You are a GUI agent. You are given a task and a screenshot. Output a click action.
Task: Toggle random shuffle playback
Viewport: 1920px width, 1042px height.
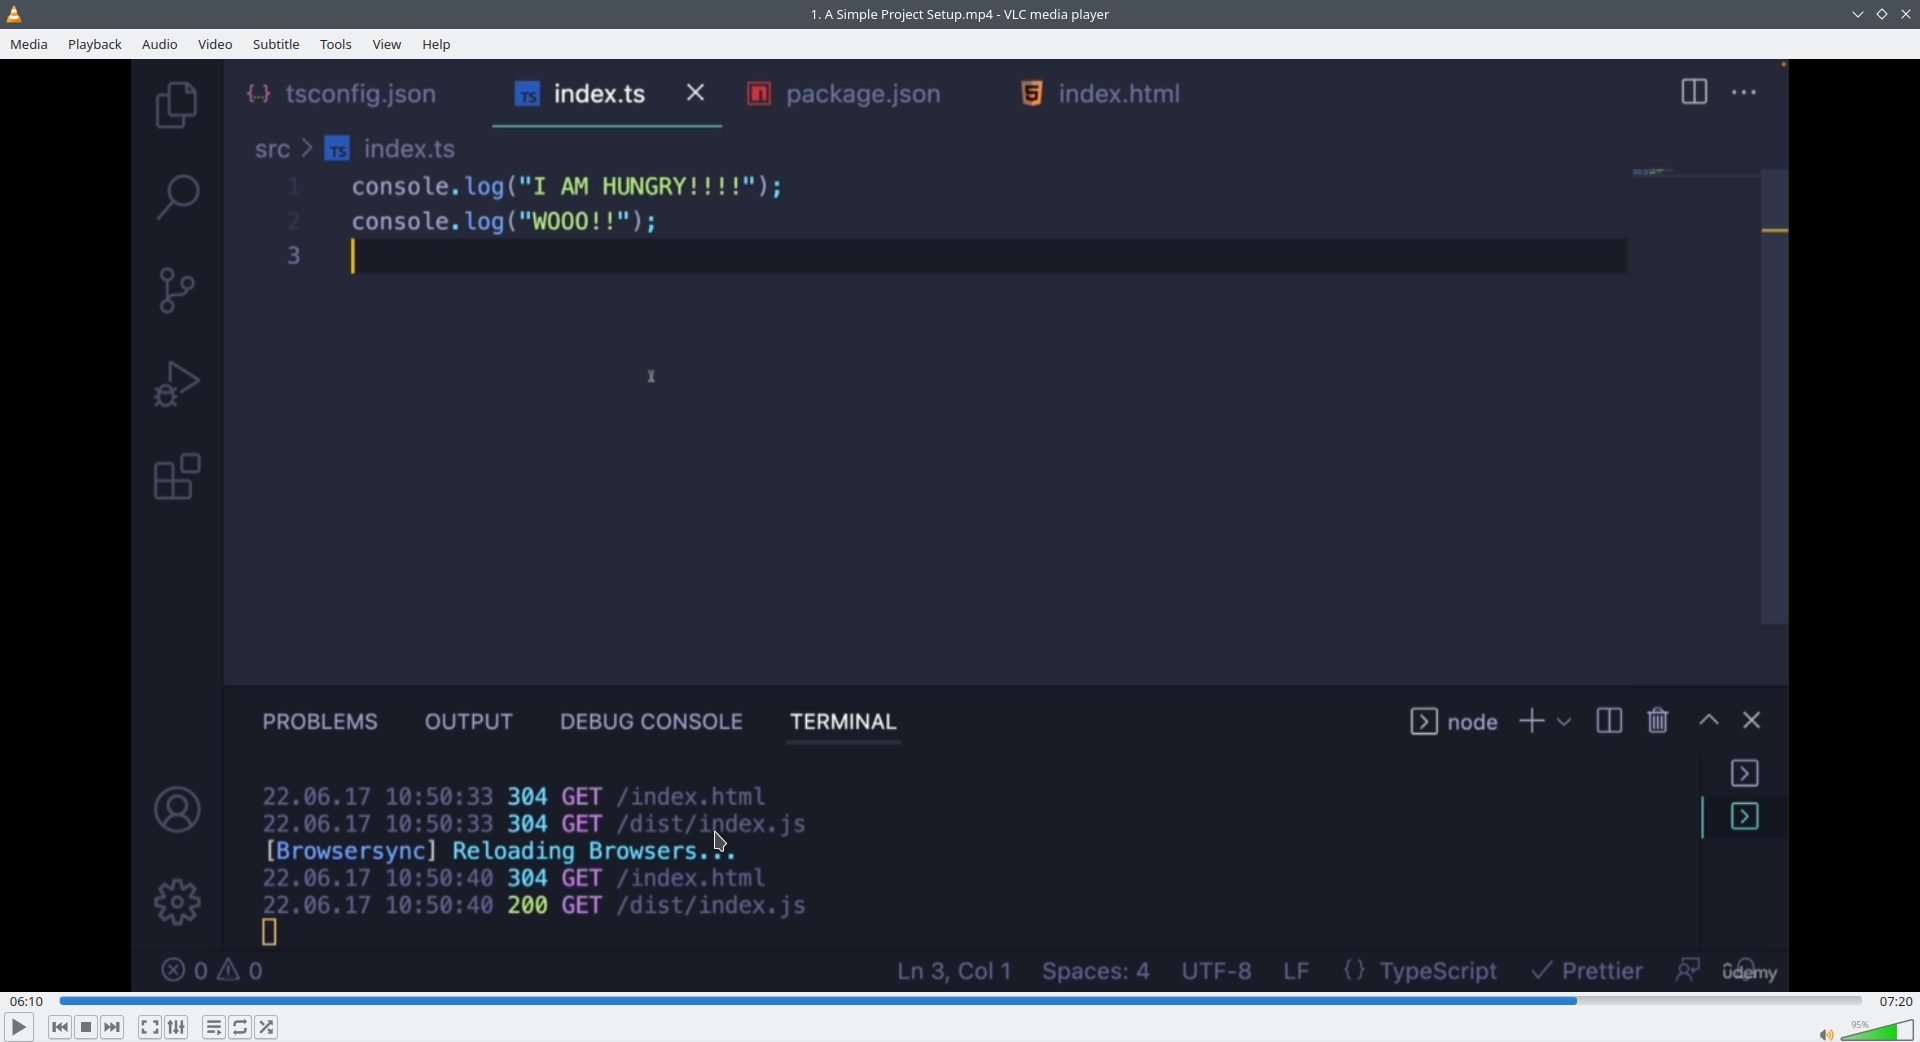click(x=267, y=1027)
